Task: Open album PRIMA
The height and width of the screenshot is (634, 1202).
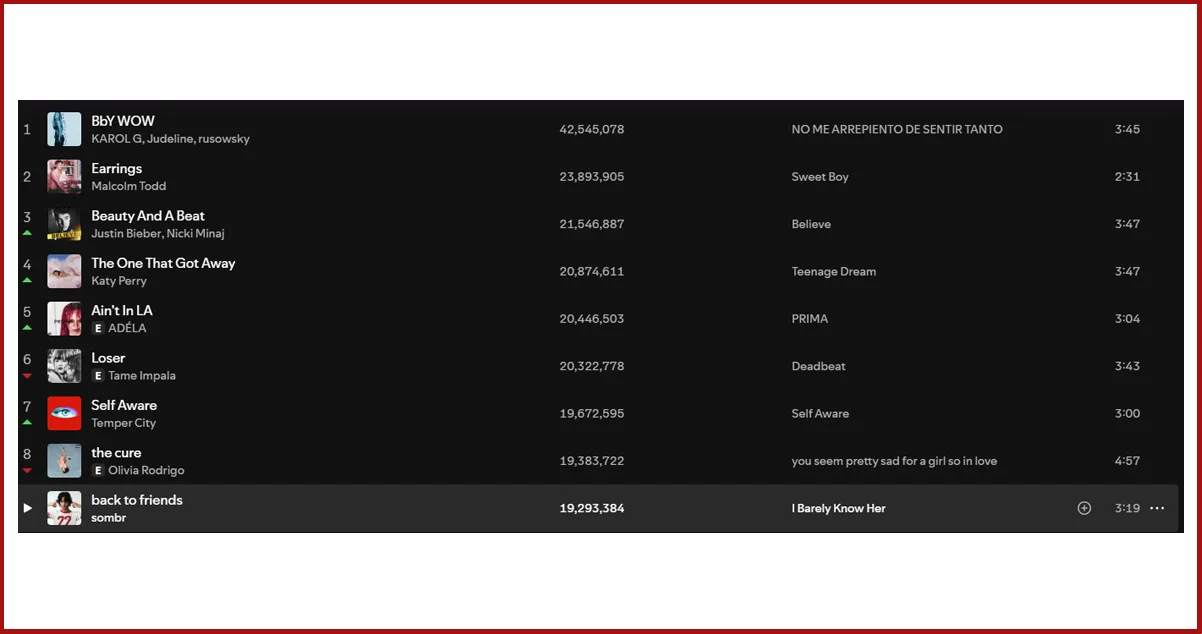Action: tap(810, 319)
